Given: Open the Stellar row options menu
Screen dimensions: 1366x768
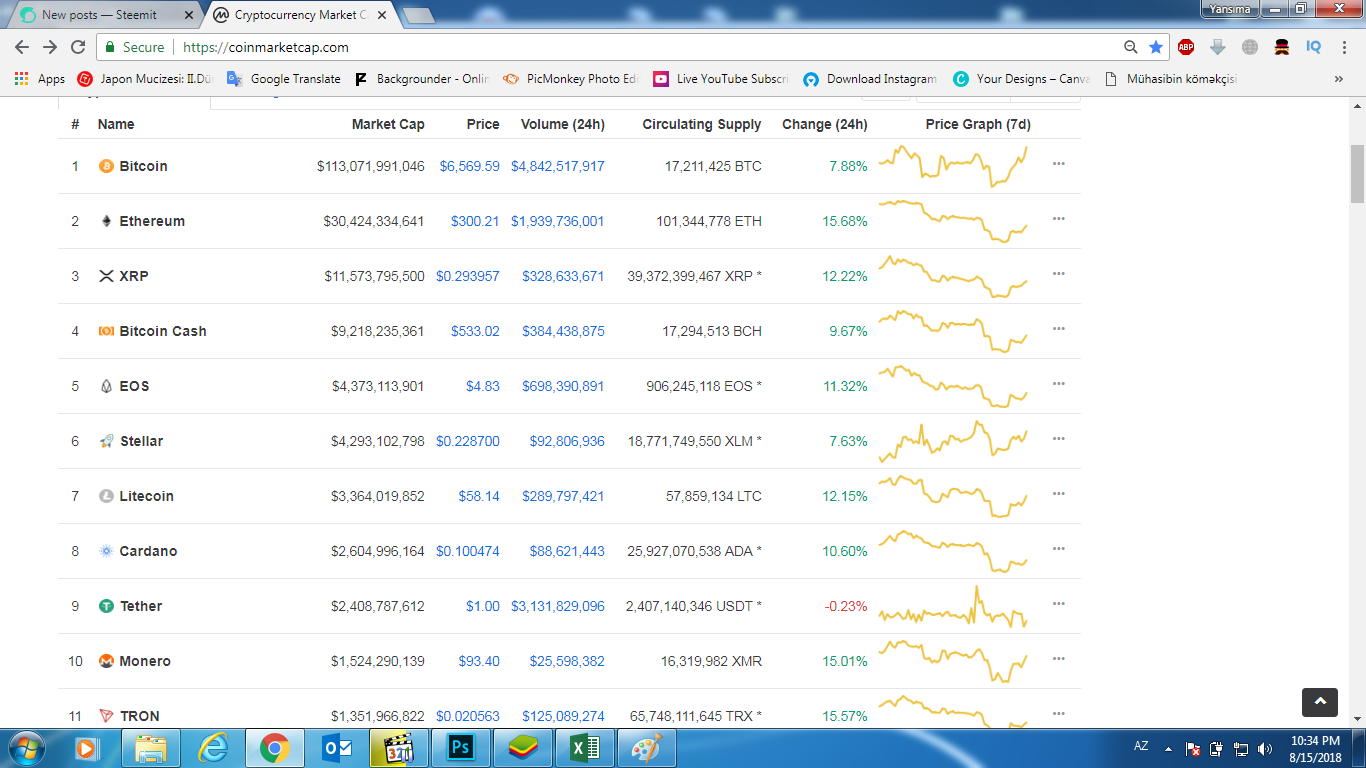Looking at the screenshot, I should (1059, 439).
